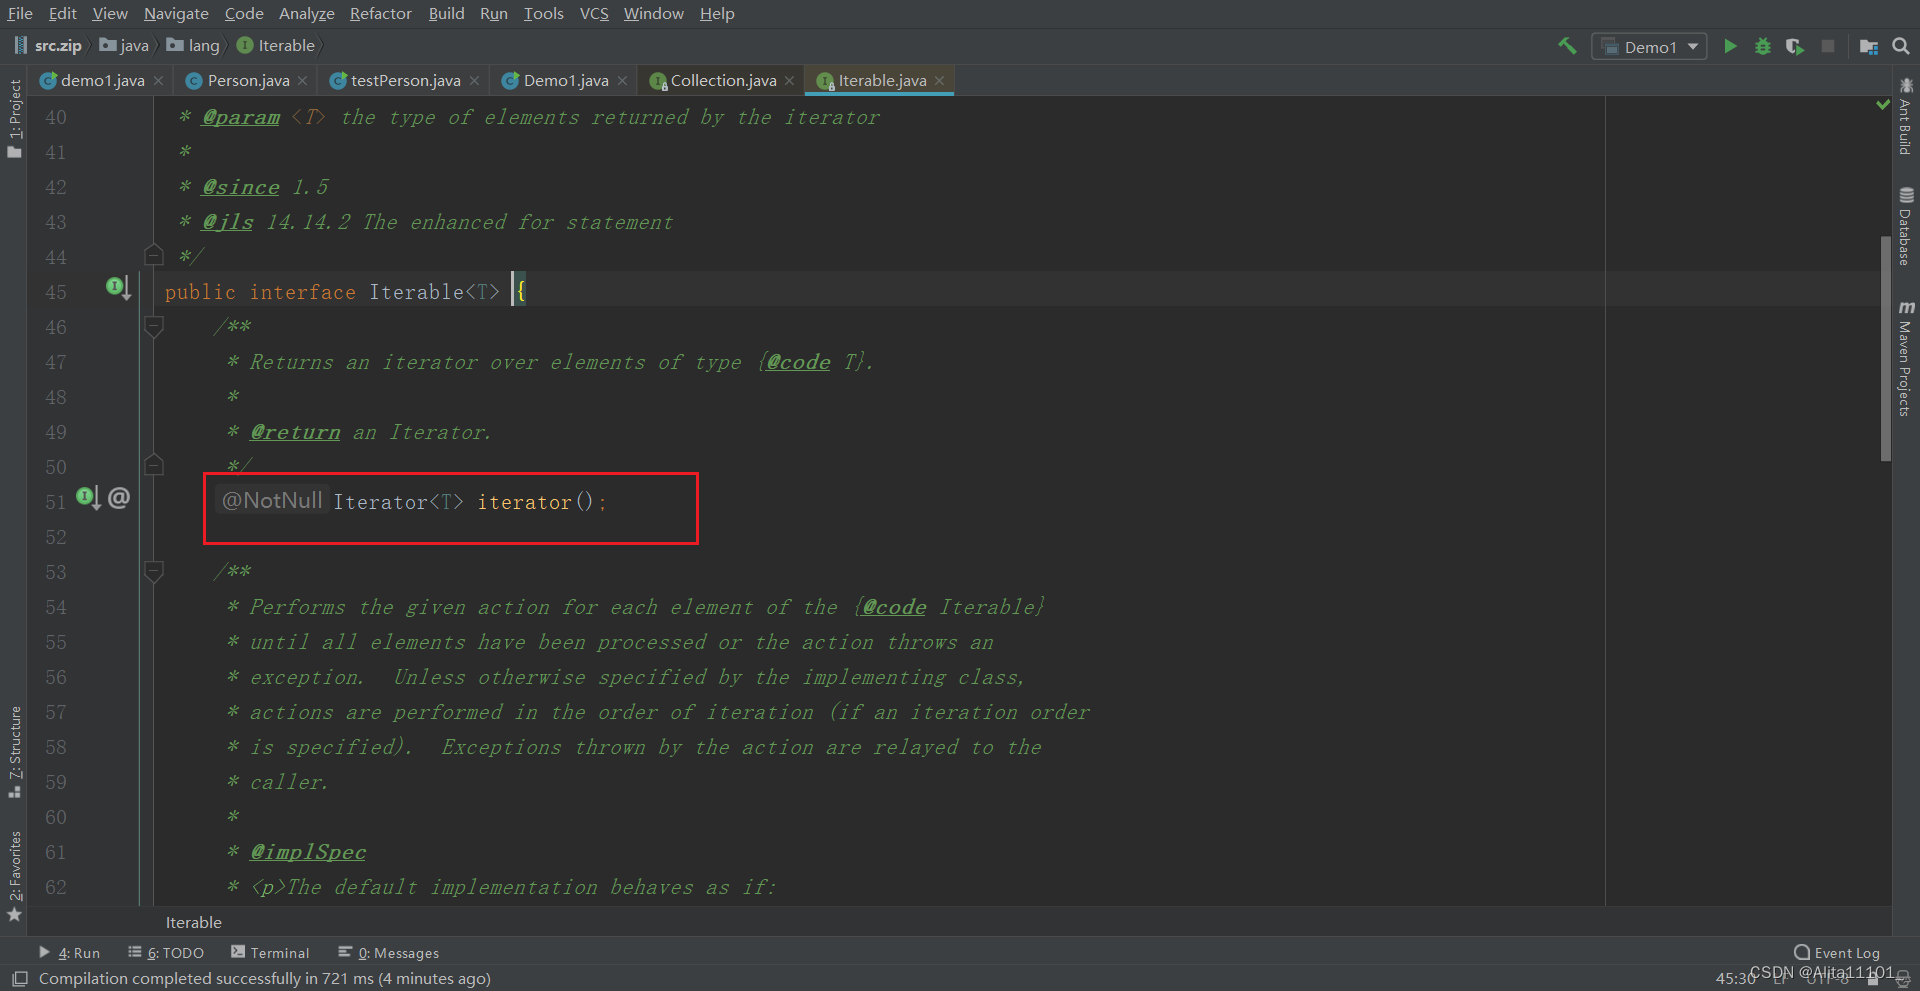Run with coverage shield icon

click(x=1795, y=46)
